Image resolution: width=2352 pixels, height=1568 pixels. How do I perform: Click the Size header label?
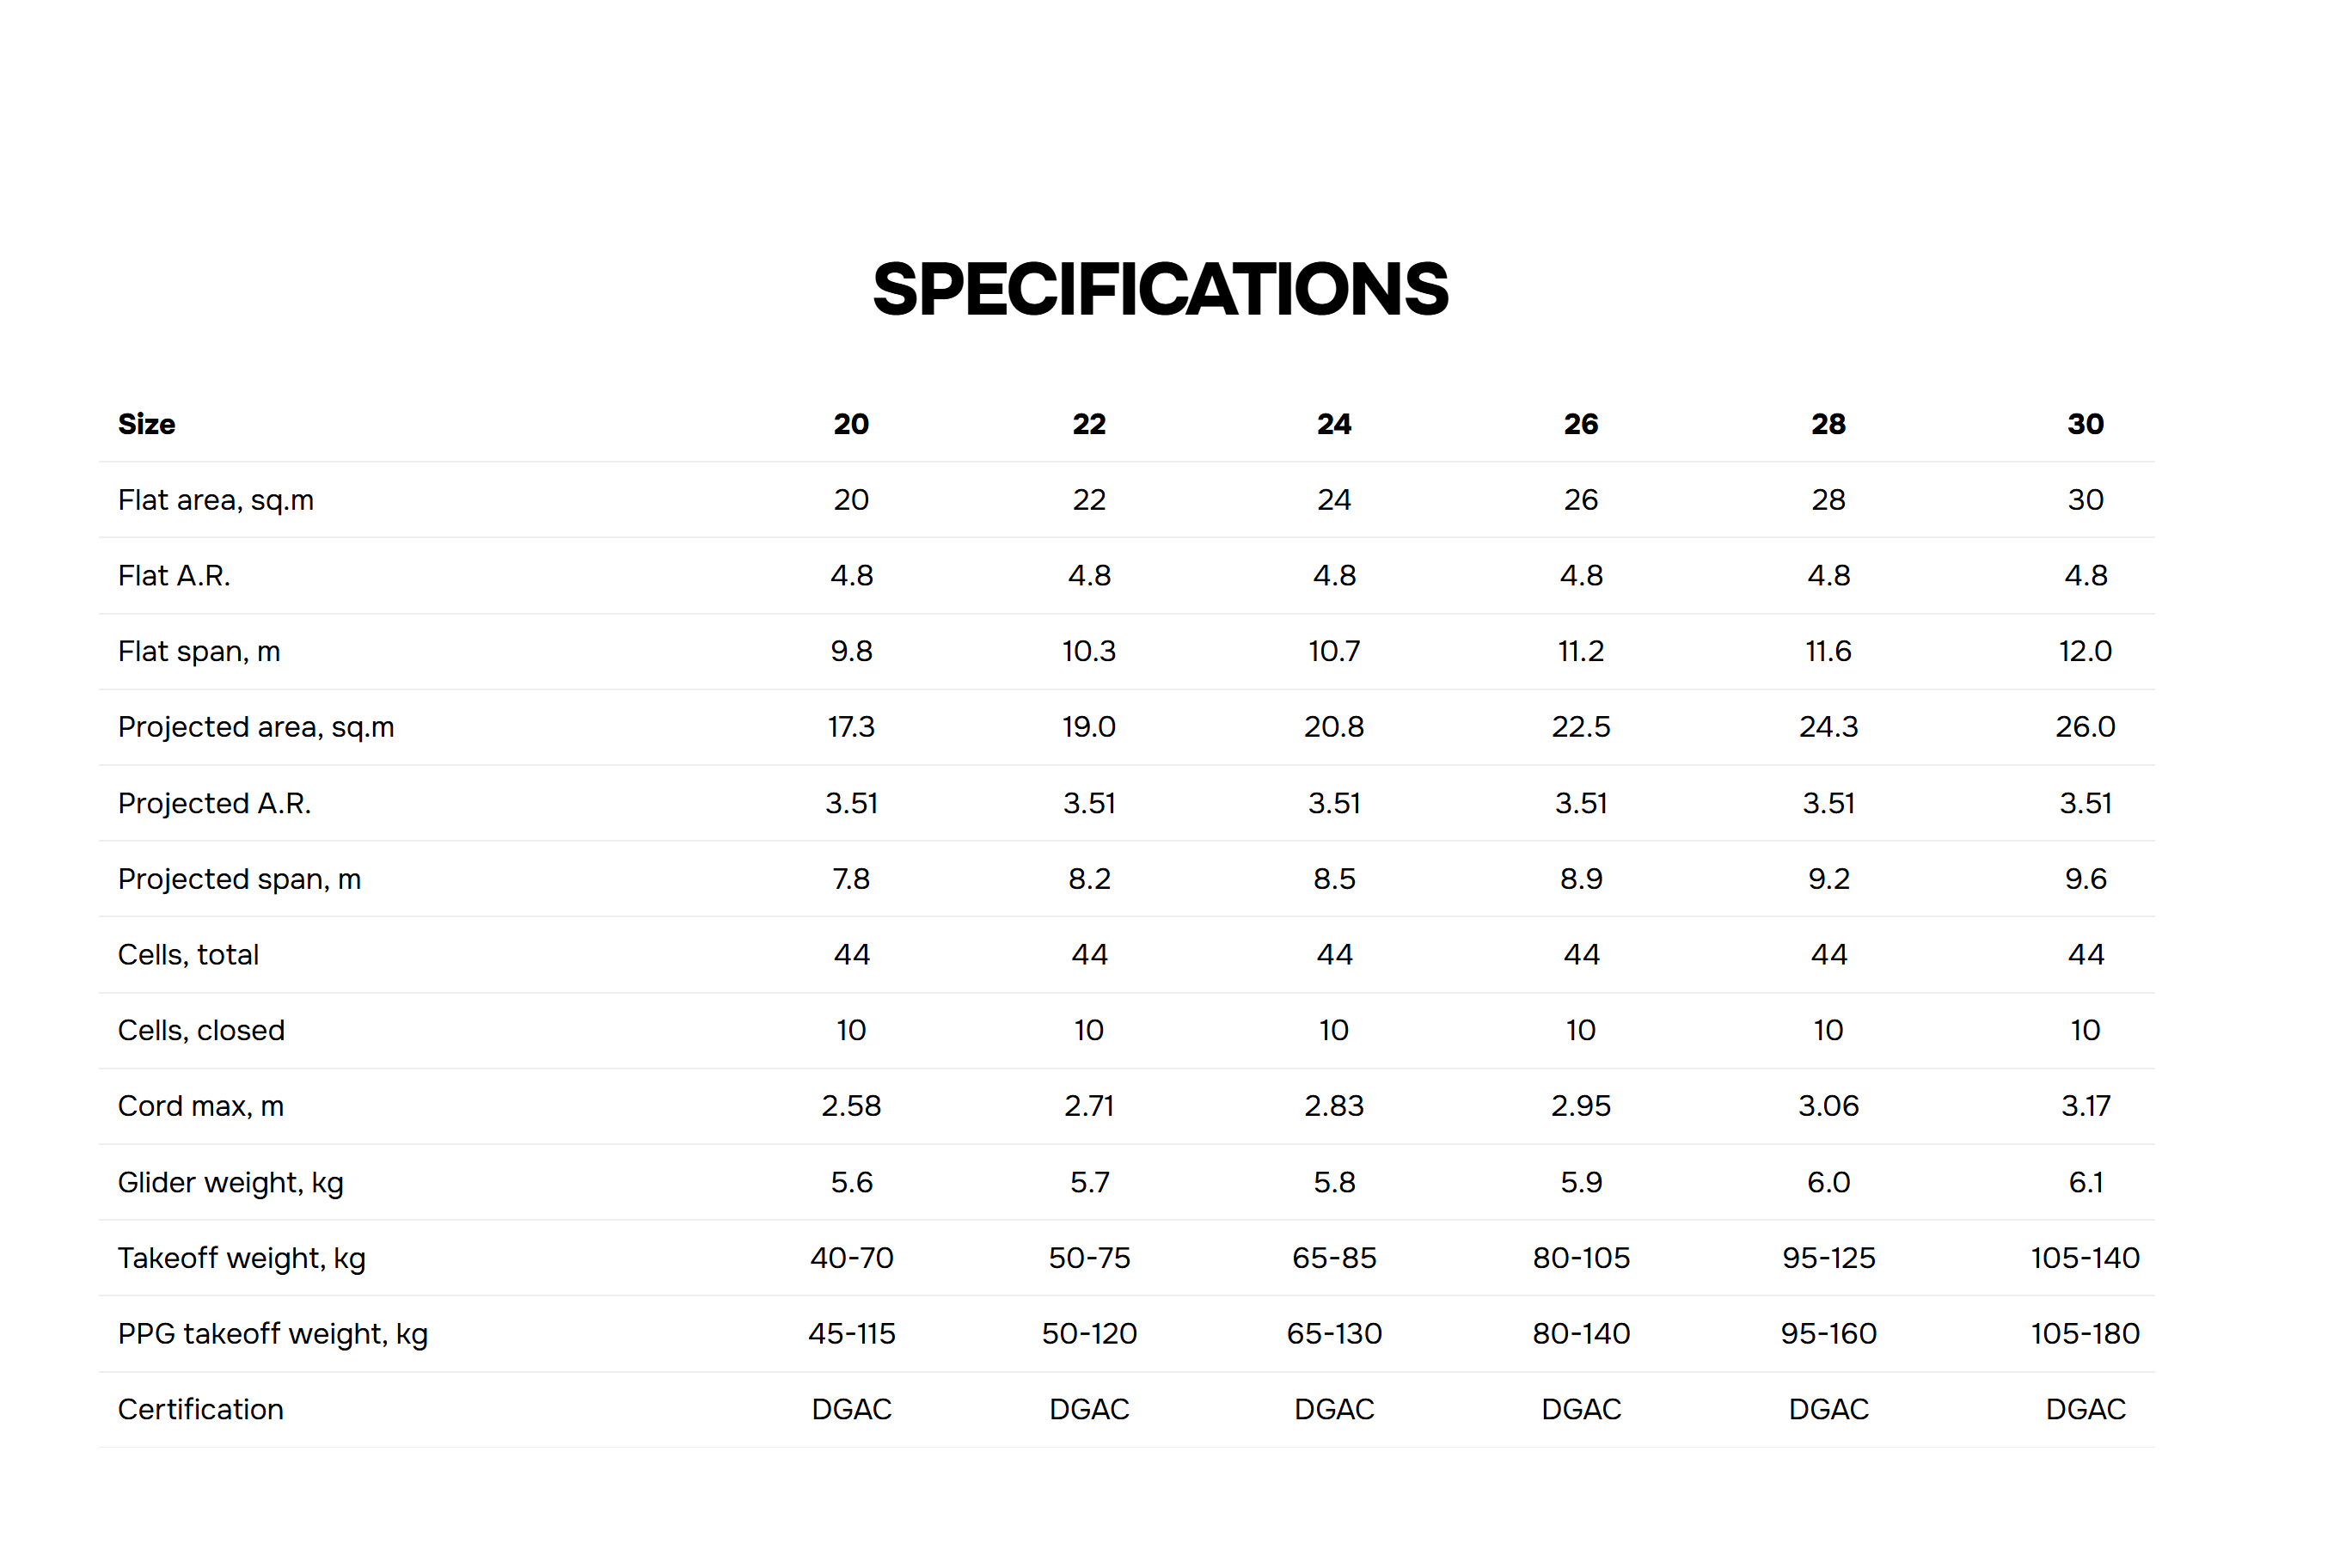coord(146,424)
